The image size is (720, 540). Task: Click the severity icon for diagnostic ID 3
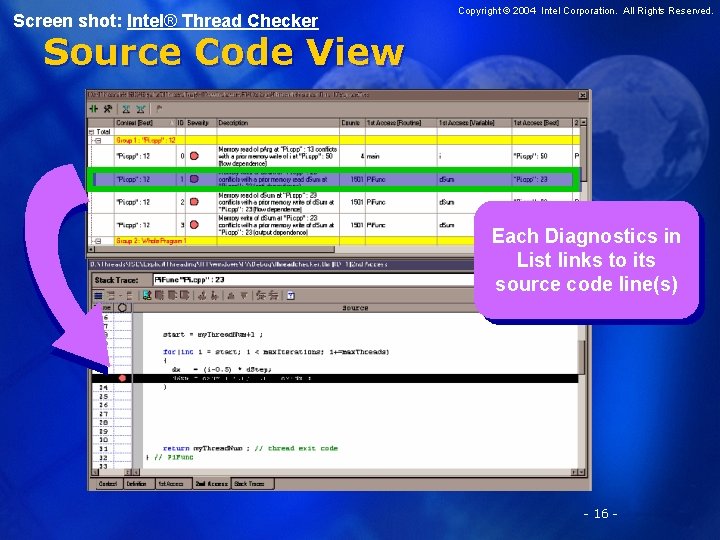tap(194, 225)
